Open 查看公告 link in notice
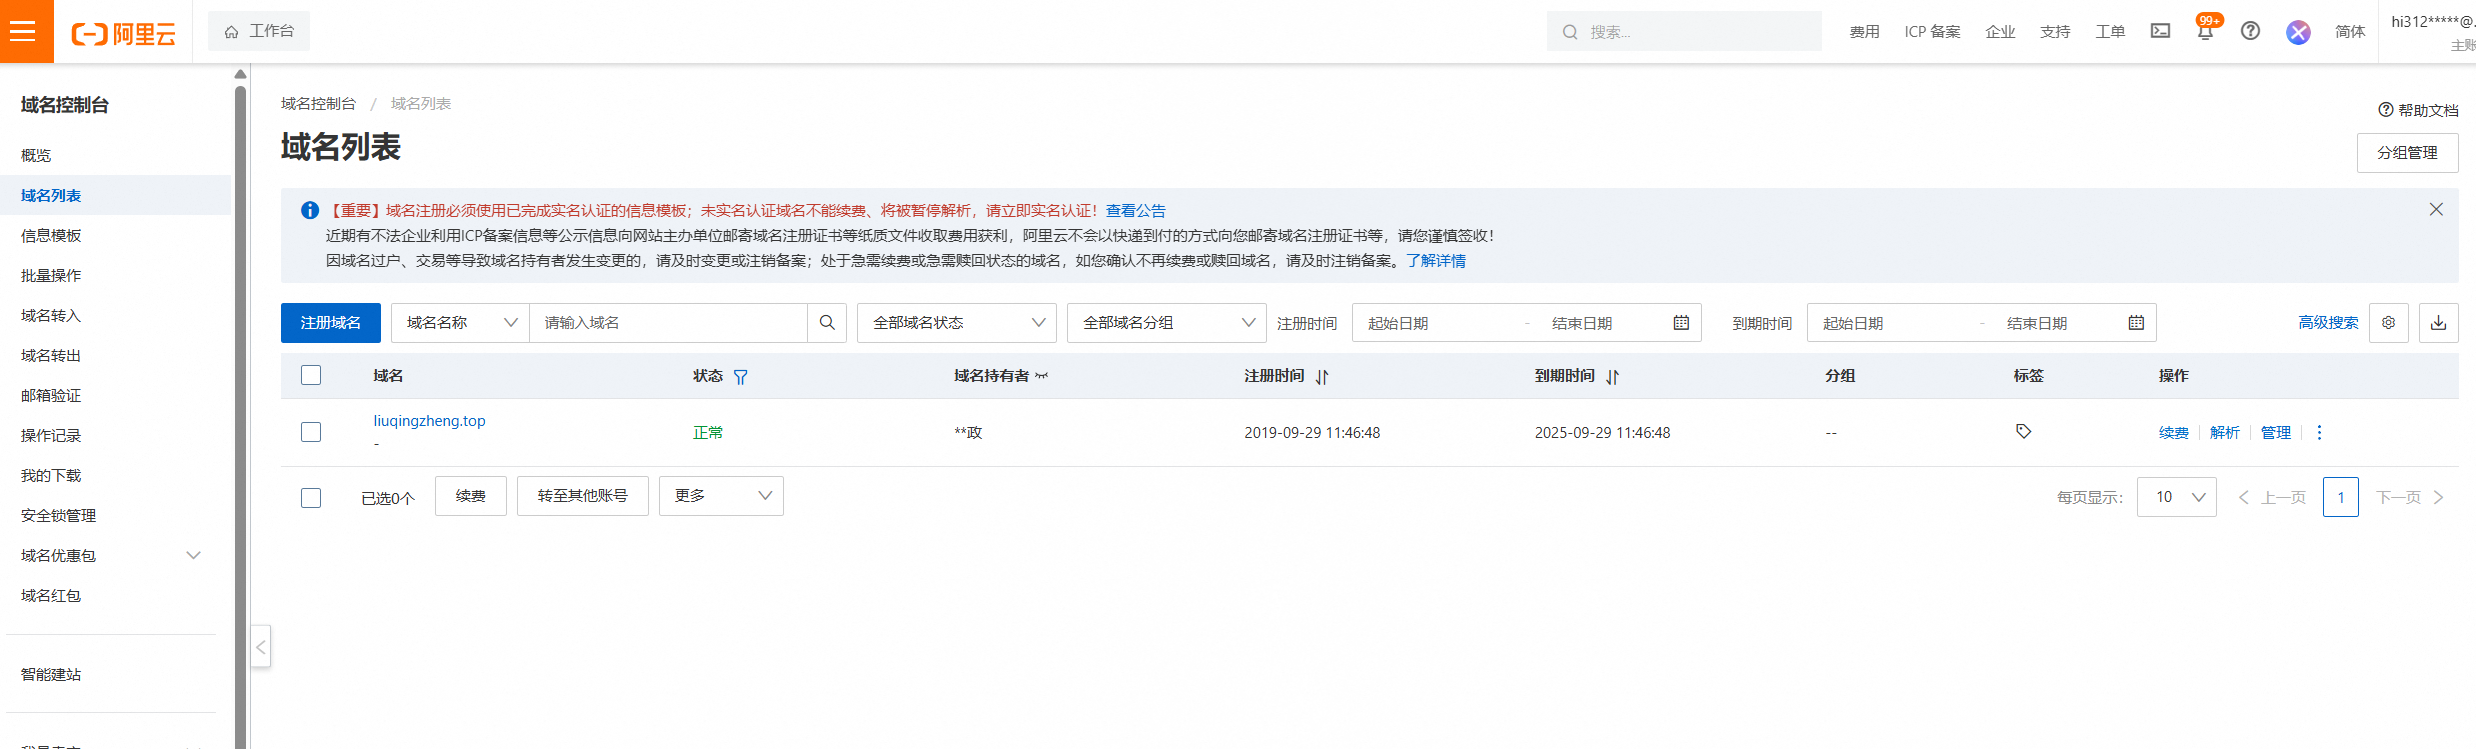Image resolution: width=2476 pixels, height=749 pixels. [x=1135, y=210]
